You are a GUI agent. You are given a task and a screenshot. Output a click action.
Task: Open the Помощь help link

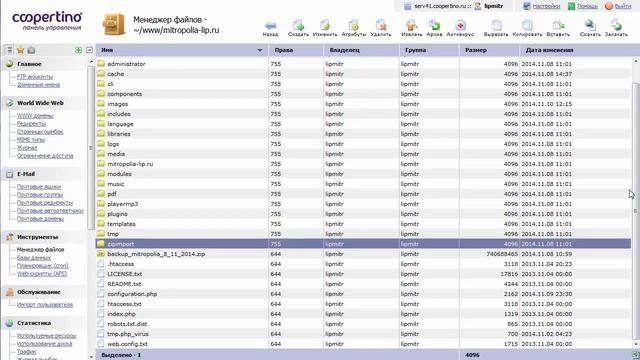[x=587, y=6]
